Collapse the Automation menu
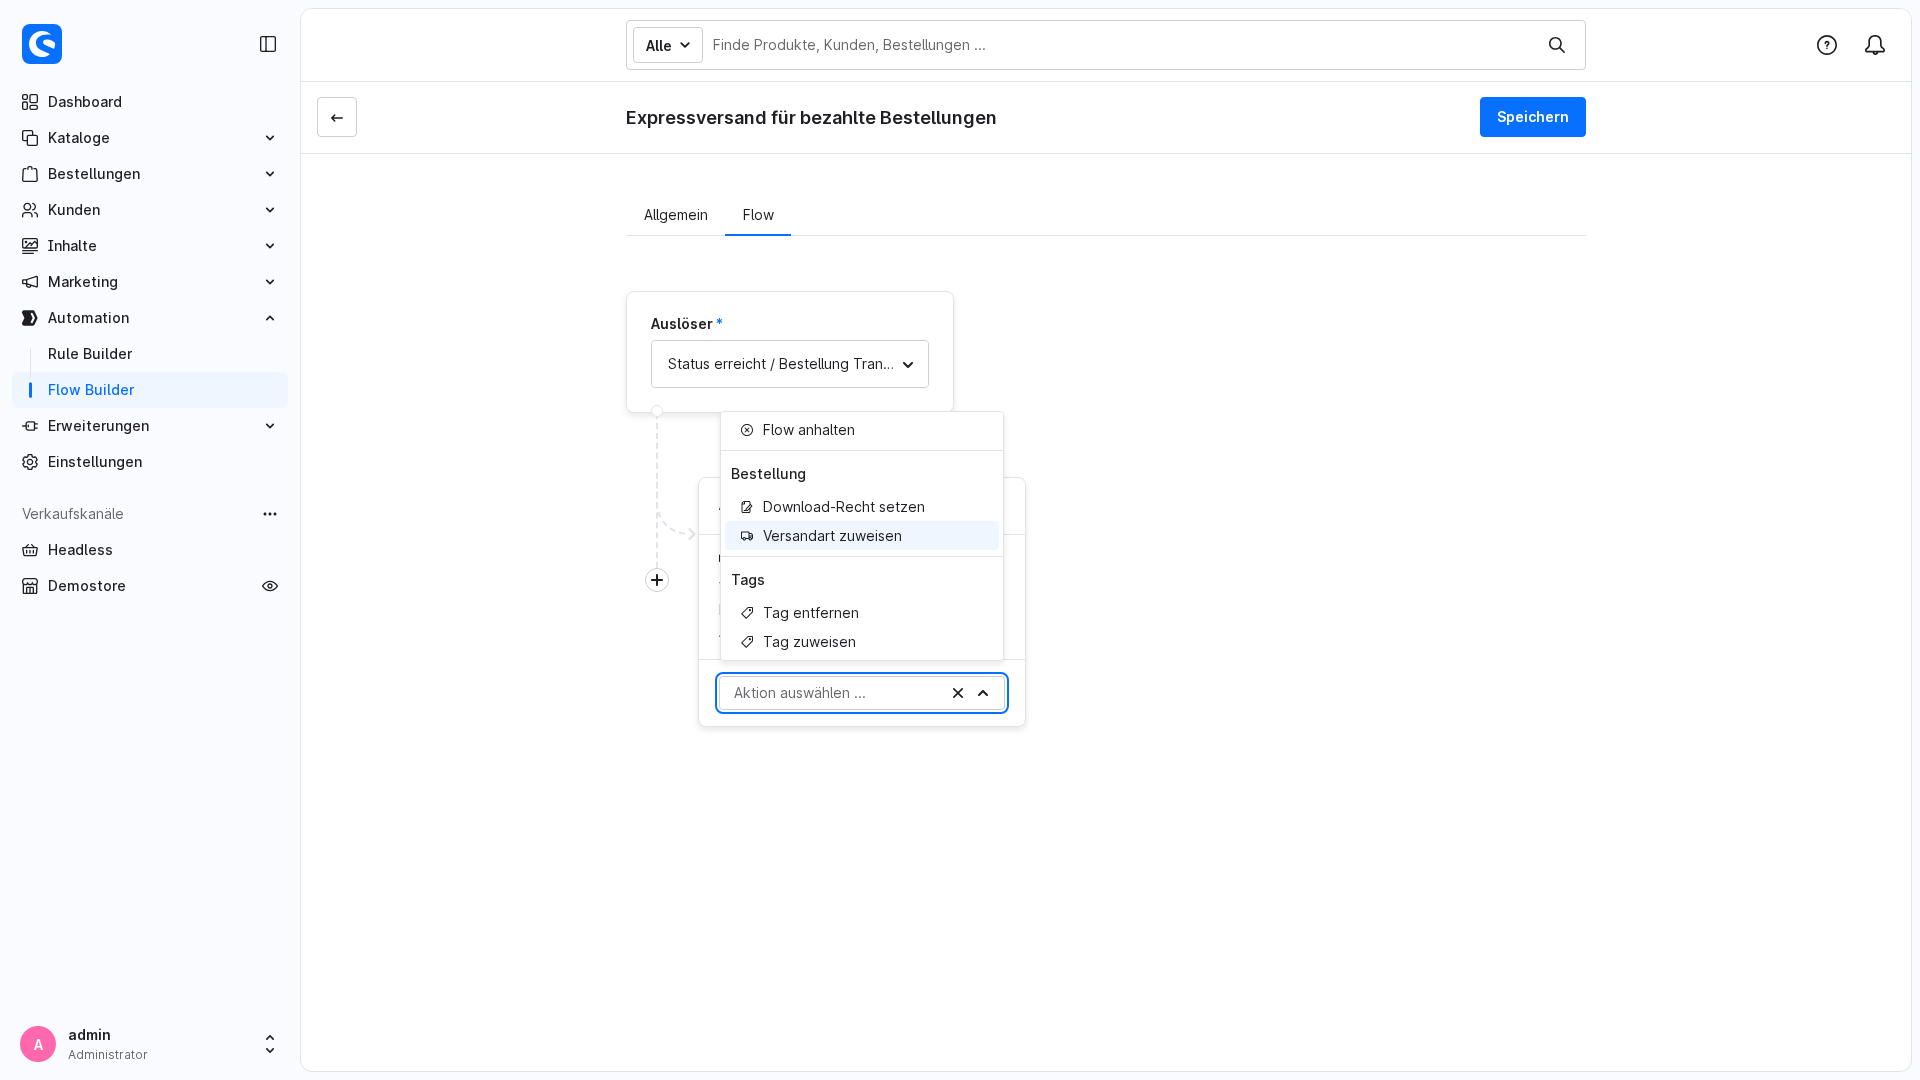 click(270, 318)
